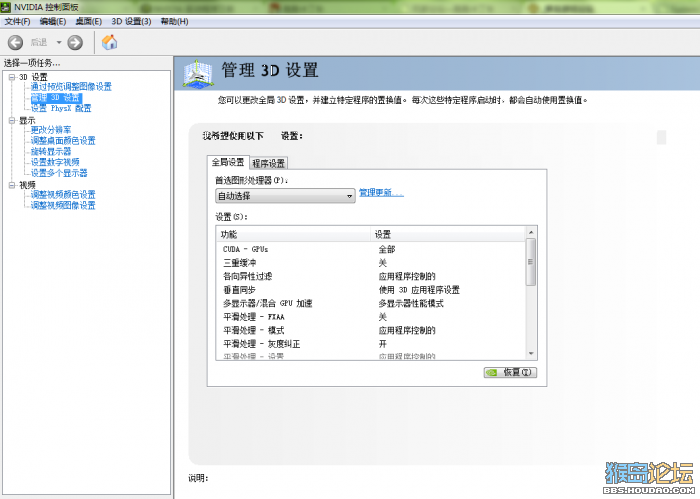
Task: Select 平滑处理 - 灰度纠正 row
Action: pyautogui.click(x=371, y=344)
